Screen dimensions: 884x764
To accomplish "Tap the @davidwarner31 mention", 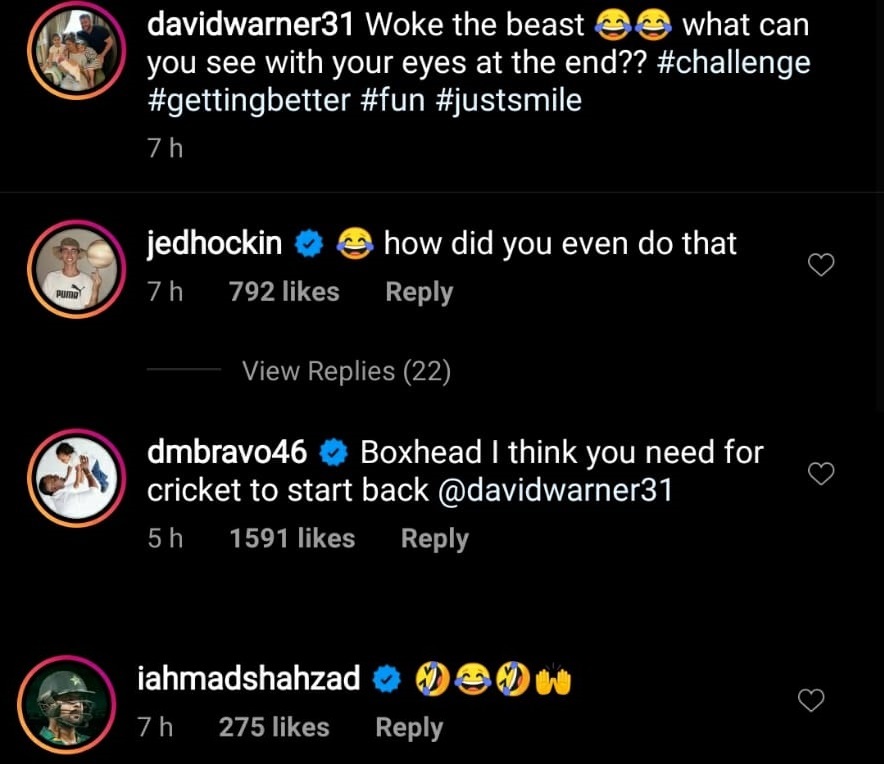I will pos(556,490).
